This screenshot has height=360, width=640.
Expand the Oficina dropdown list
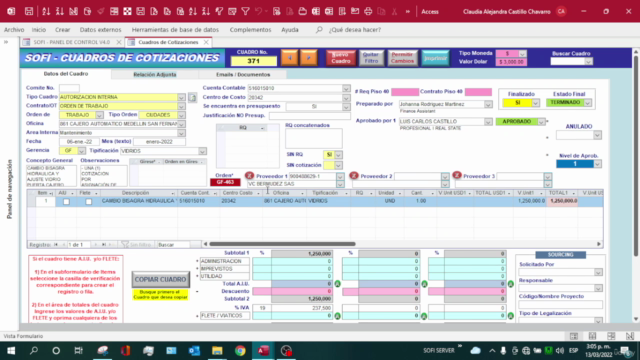[x=181, y=124]
